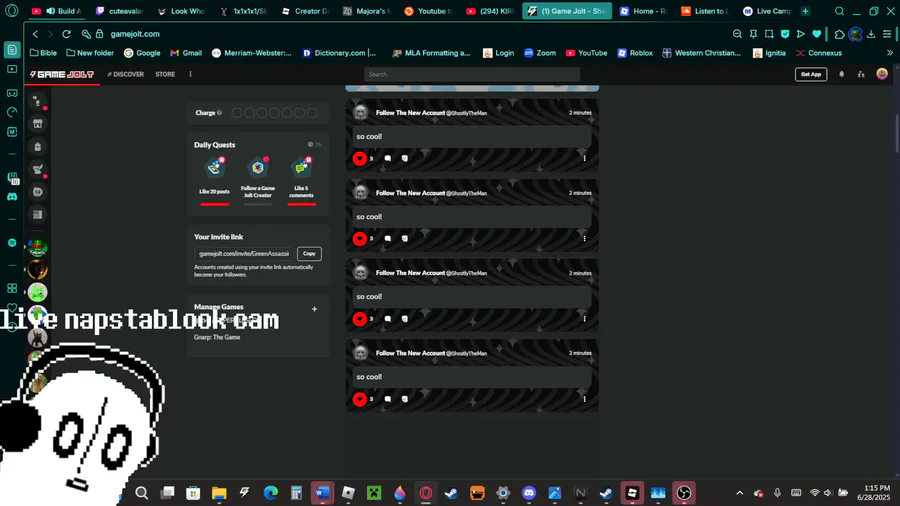Viewport: 900px width, 506px height.
Task: Show more bookmarks with double chevron
Action: coord(890,53)
